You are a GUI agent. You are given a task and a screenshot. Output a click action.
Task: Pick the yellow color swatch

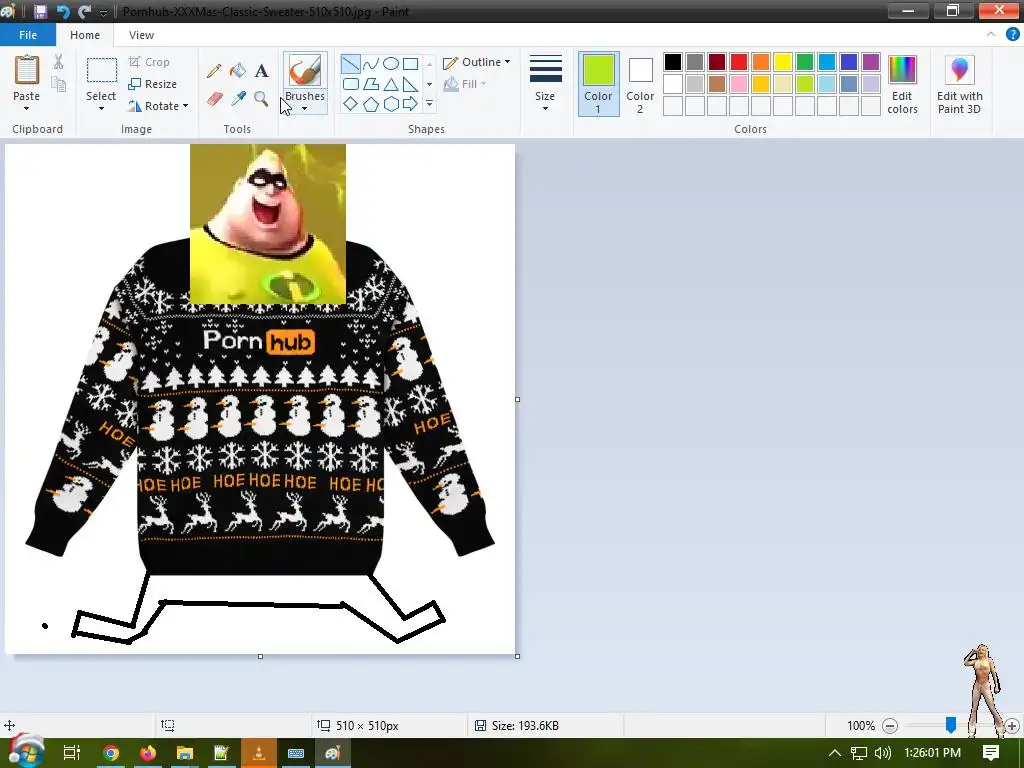point(783,62)
